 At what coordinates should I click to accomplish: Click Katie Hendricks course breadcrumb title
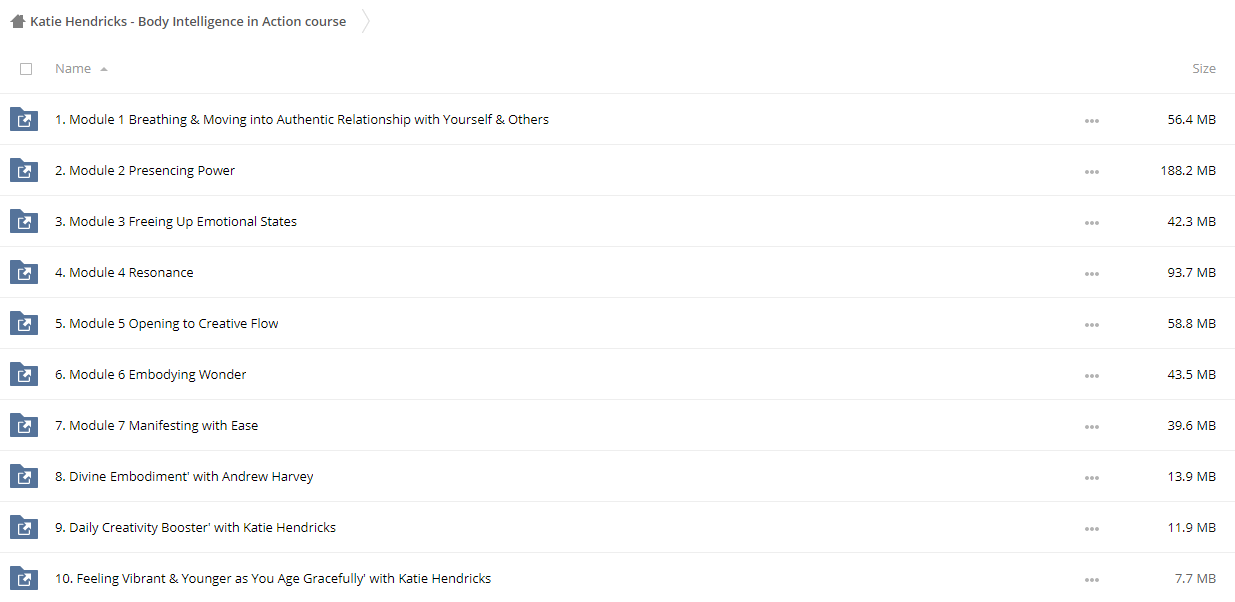(188, 21)
